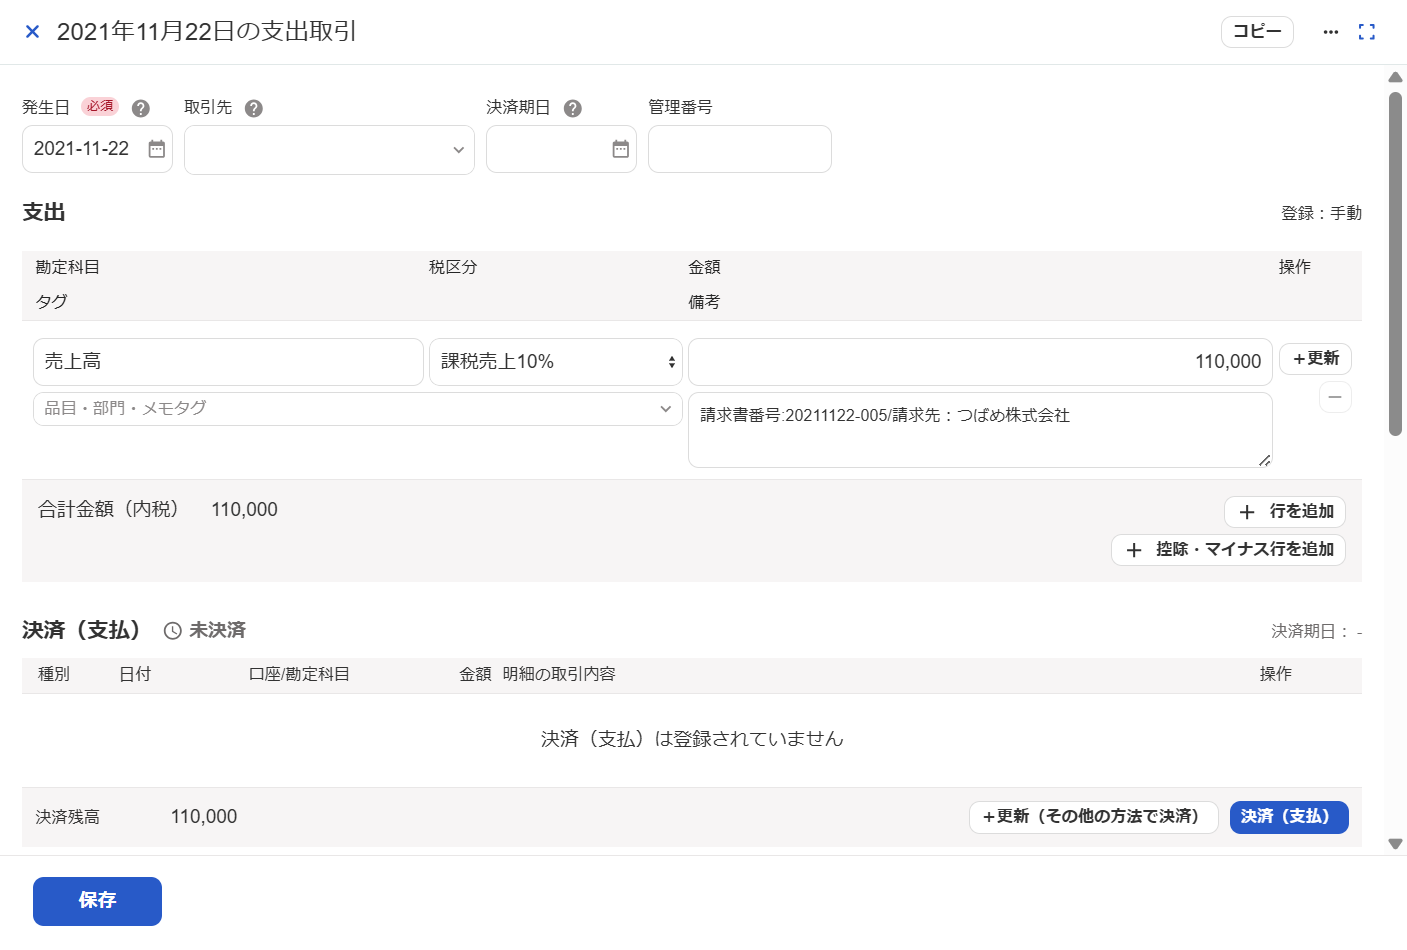
Task: Click the 必須 badge
Action: tap(100, 106)
